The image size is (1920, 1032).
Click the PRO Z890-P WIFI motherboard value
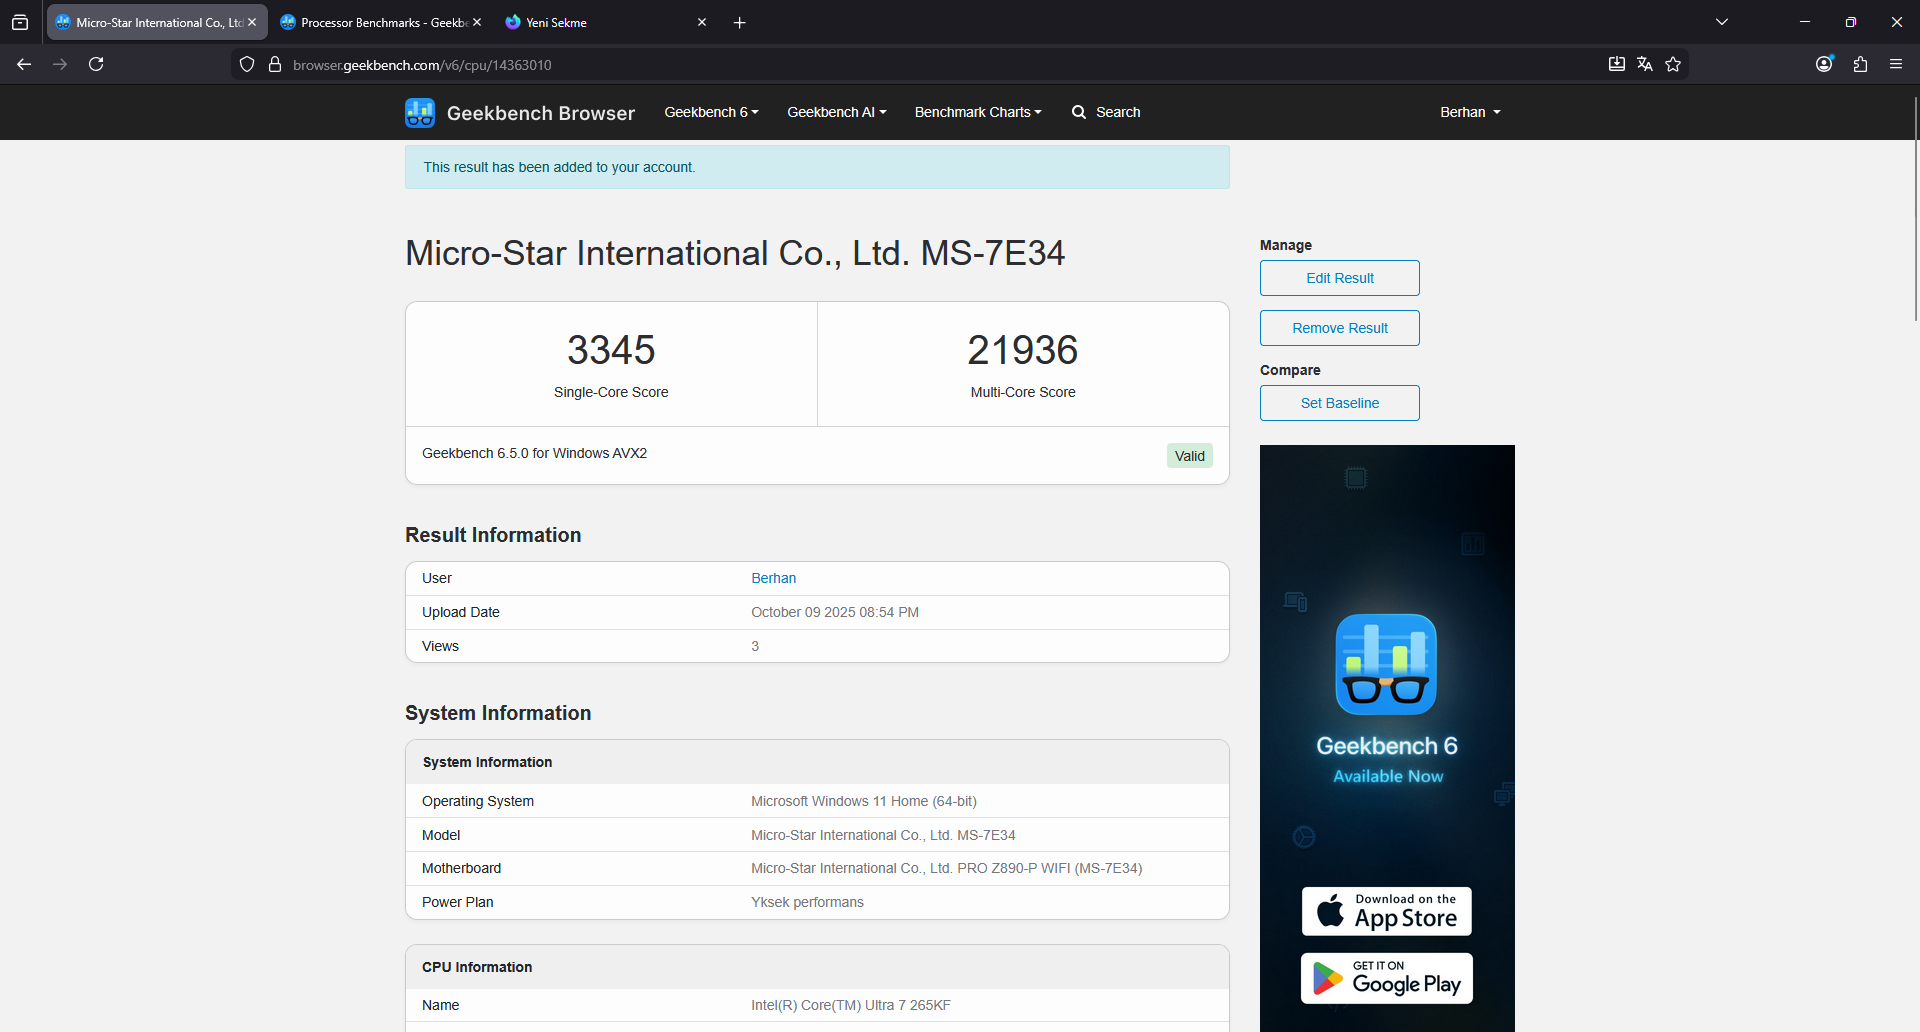click(947, 868)
